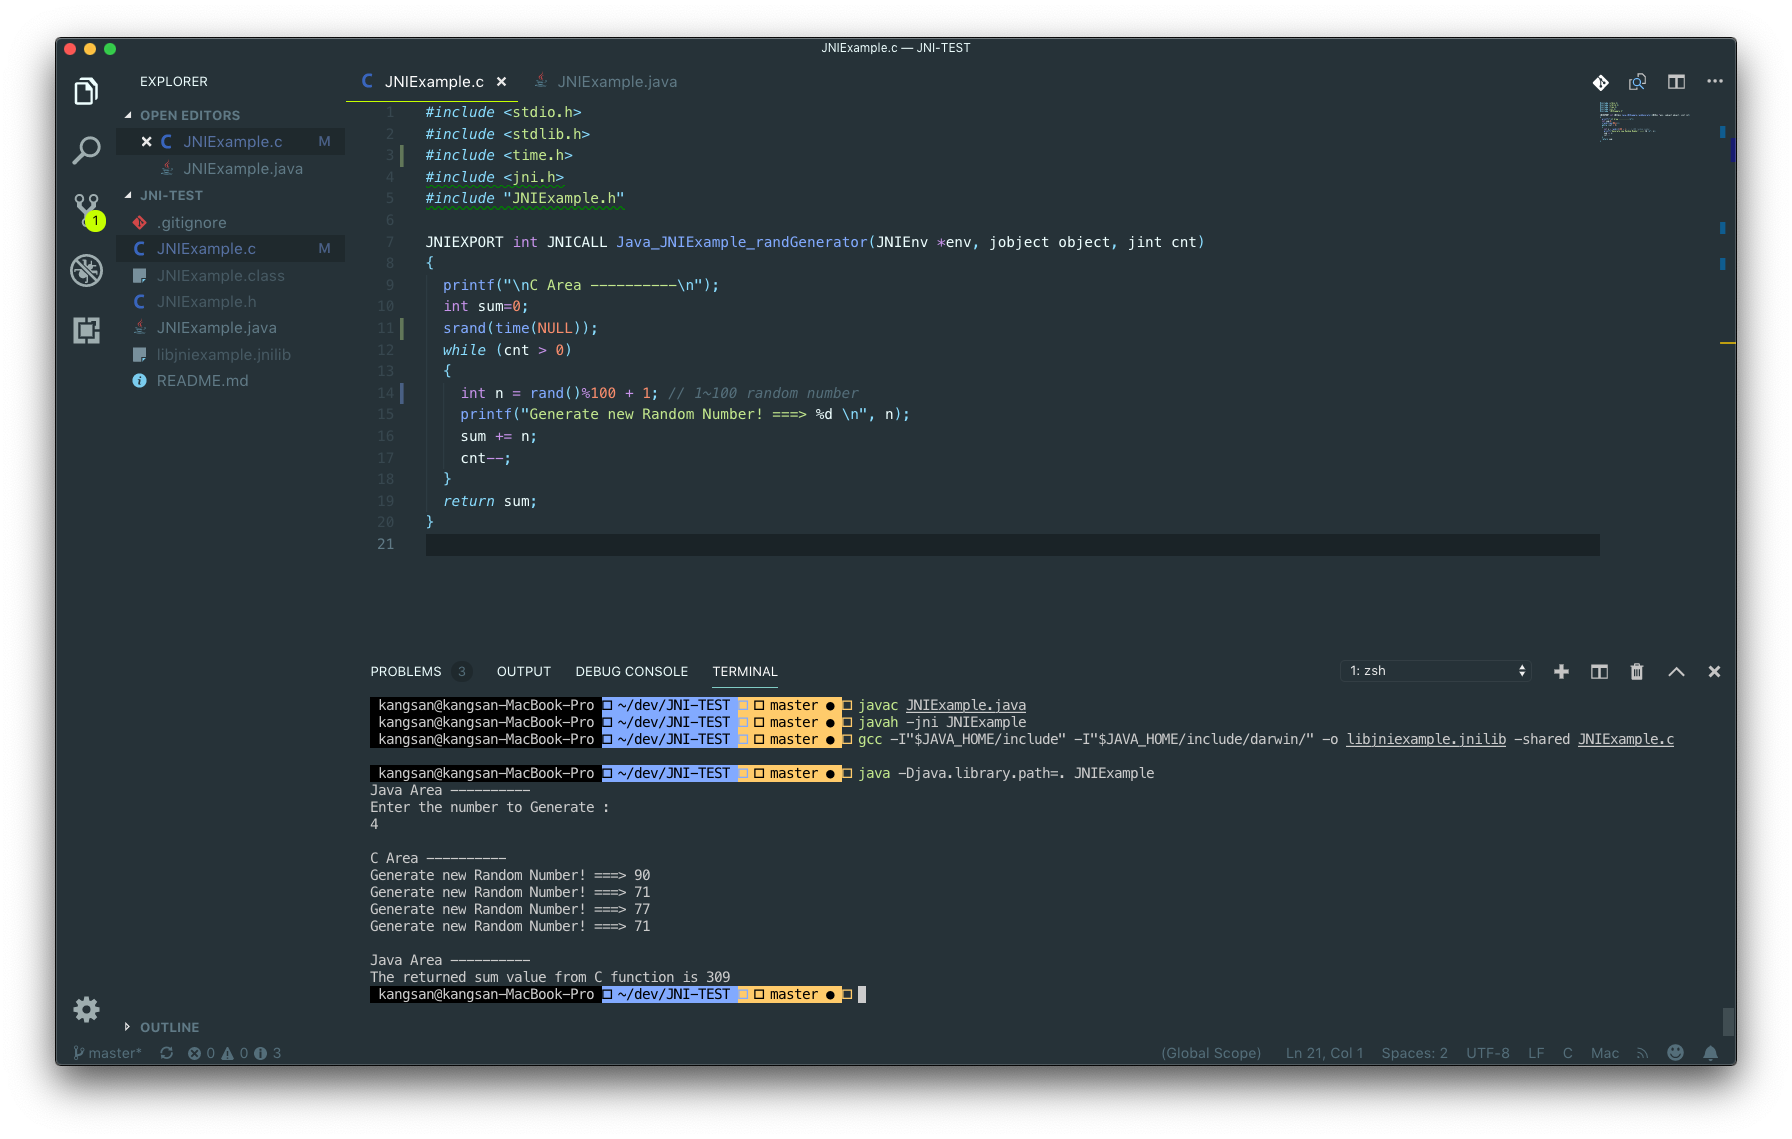Screen dimensions: 1792x1139
Task: Open the Extensions view in activity bar
Action: tap(86, 330)
